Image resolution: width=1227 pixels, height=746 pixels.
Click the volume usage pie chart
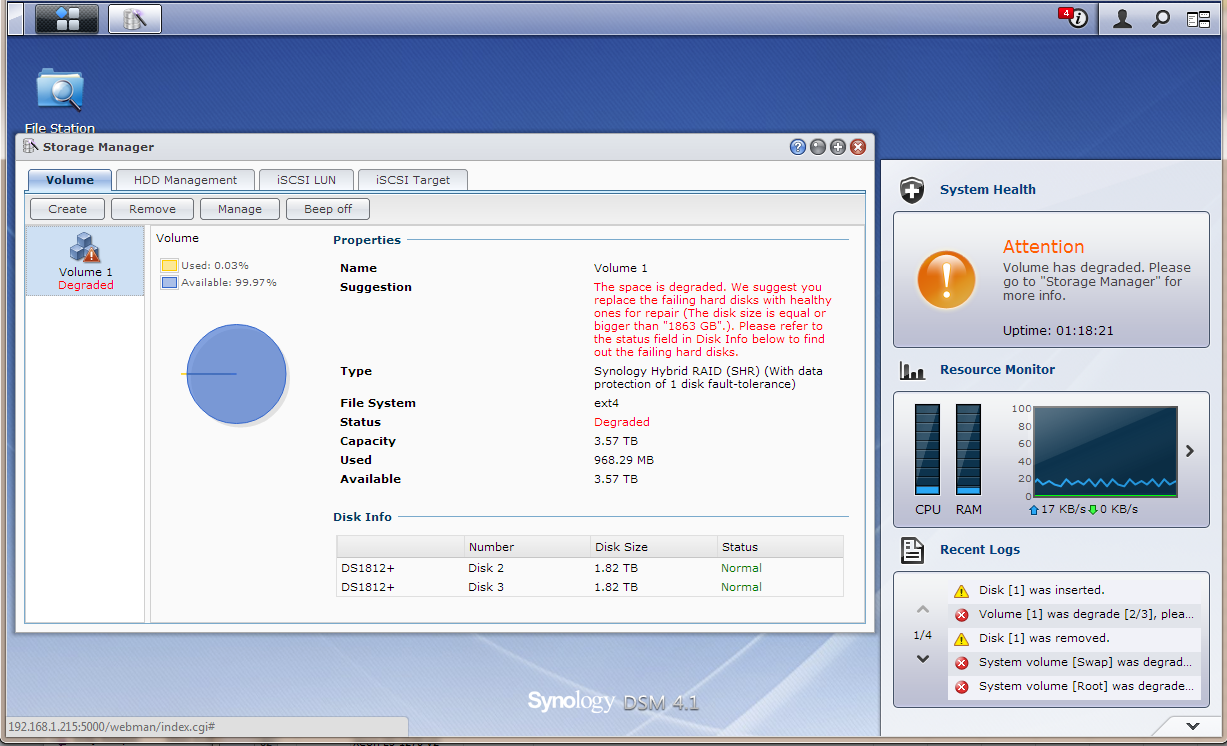[237, 374]
